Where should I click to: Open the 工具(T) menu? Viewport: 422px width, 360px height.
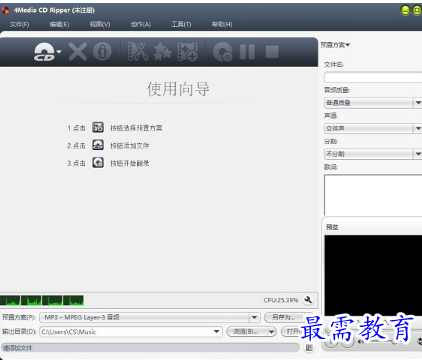point(181,24)
